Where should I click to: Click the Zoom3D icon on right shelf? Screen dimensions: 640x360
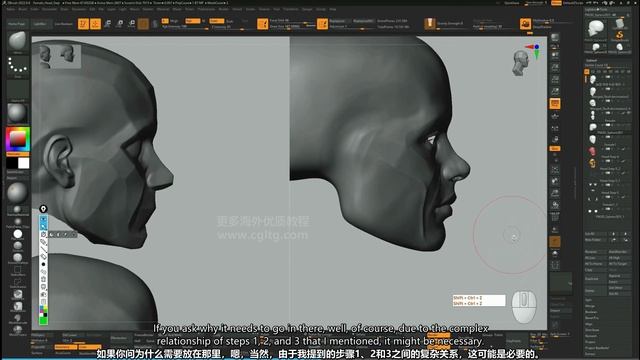(x=555, y=193)
